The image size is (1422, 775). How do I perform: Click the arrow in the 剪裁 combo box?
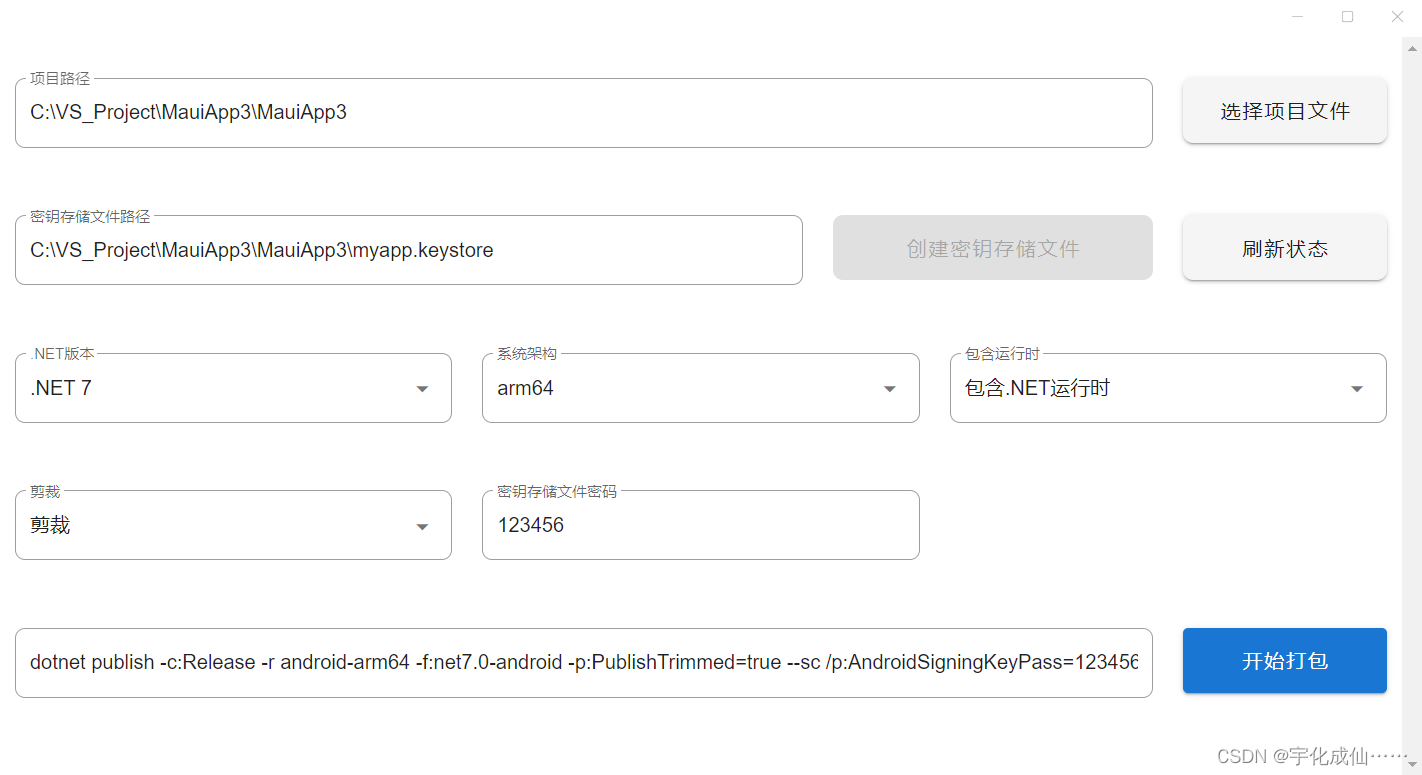tap(422, 527)
